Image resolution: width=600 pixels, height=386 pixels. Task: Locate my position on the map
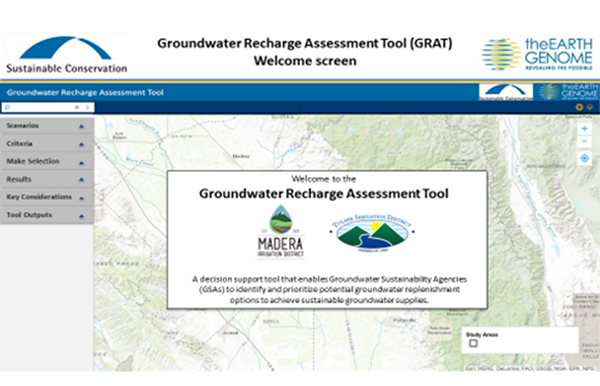click(584, 158)
